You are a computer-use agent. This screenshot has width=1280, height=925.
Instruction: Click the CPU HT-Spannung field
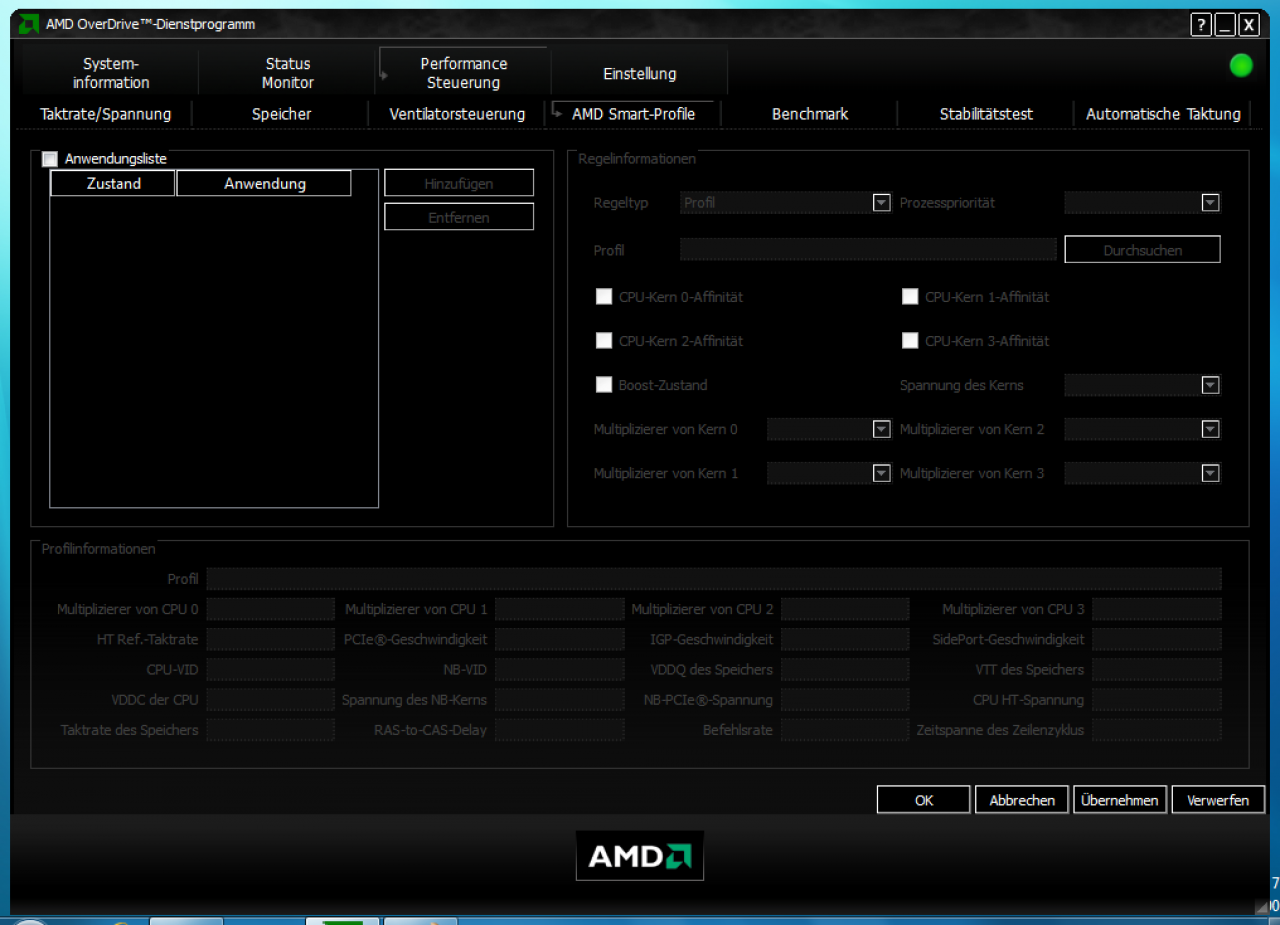click(1157, 699)
